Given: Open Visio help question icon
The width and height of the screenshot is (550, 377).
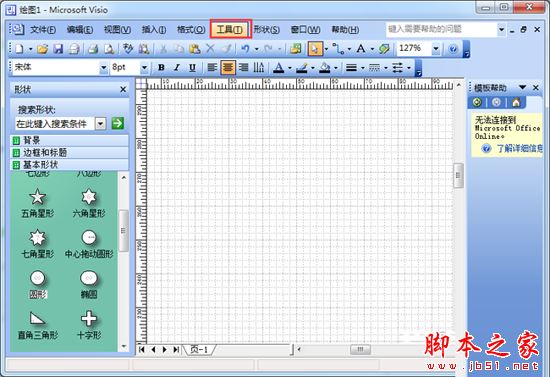Looking at the screenshot, I should coord(453,49).
